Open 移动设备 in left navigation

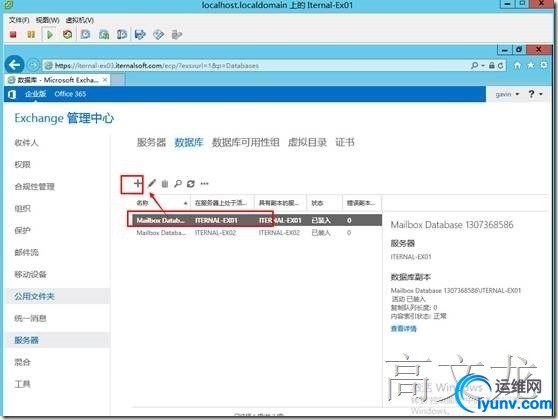point(30,274)
